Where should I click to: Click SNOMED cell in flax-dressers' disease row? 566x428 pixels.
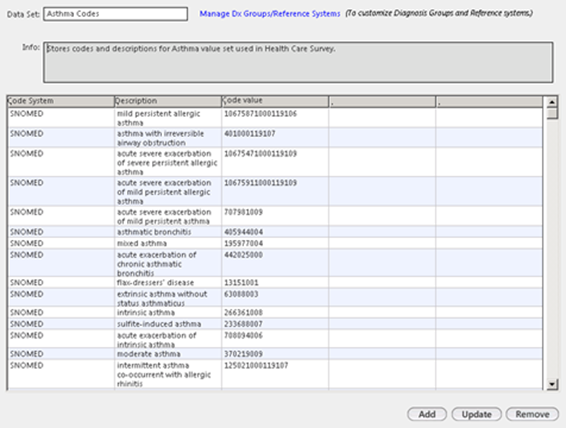point(61,283)
